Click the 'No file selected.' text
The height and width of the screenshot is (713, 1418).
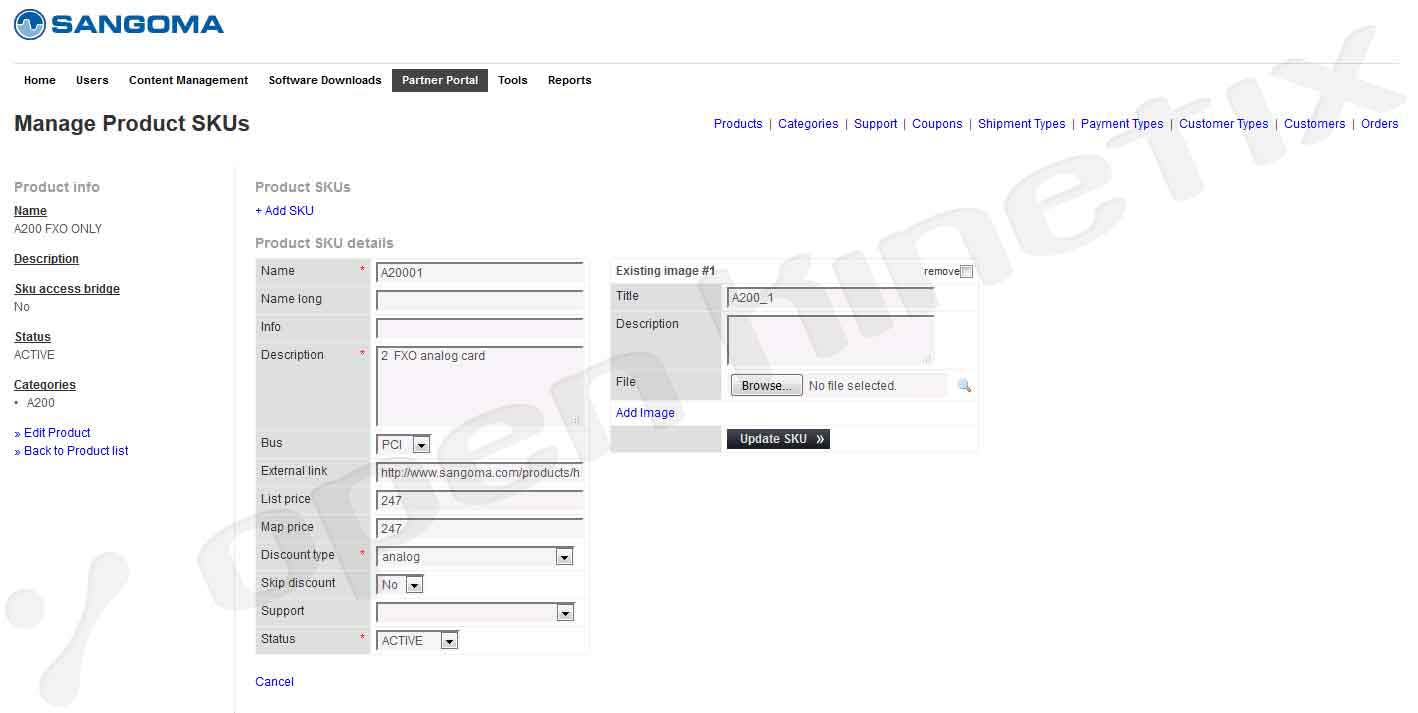(x=853, y=386)
